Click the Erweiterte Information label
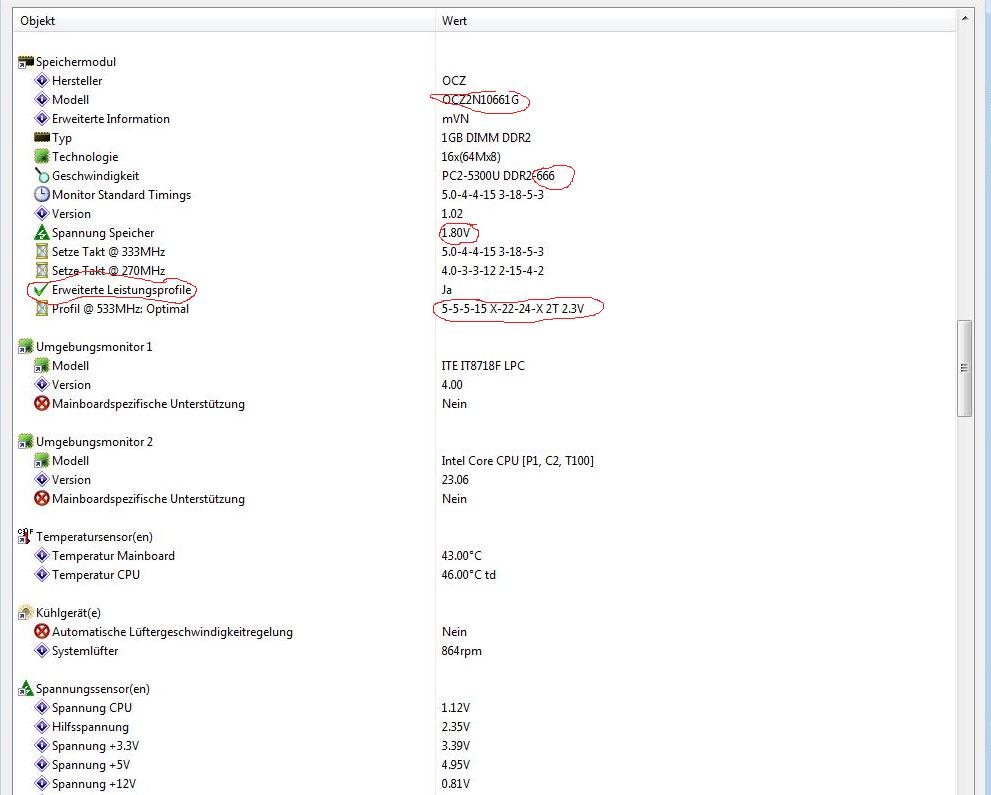991x795 pixels. pyautogui.click(x=111, y=119)
